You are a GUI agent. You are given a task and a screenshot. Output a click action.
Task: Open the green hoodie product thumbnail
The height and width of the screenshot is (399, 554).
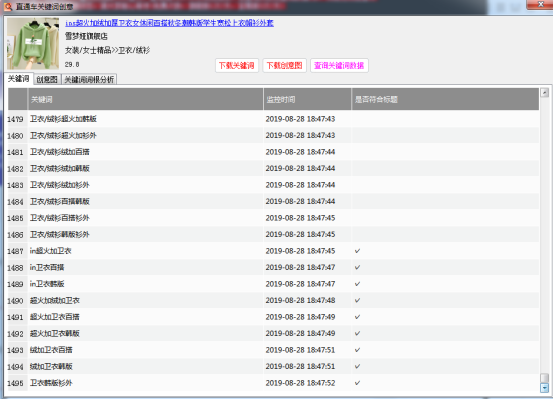point(33,43)
